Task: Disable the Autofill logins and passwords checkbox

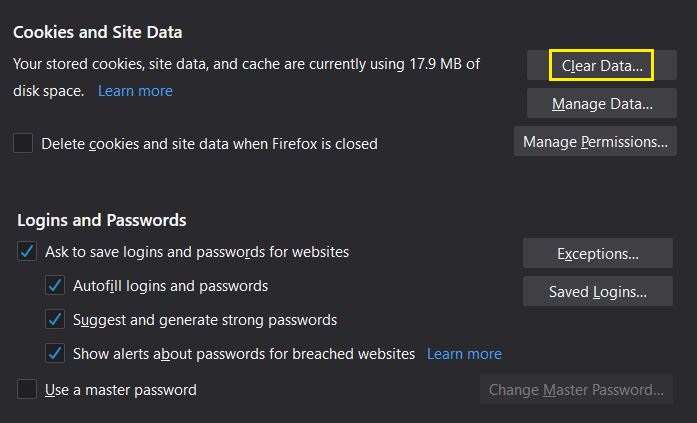Action: pos(55,285)
